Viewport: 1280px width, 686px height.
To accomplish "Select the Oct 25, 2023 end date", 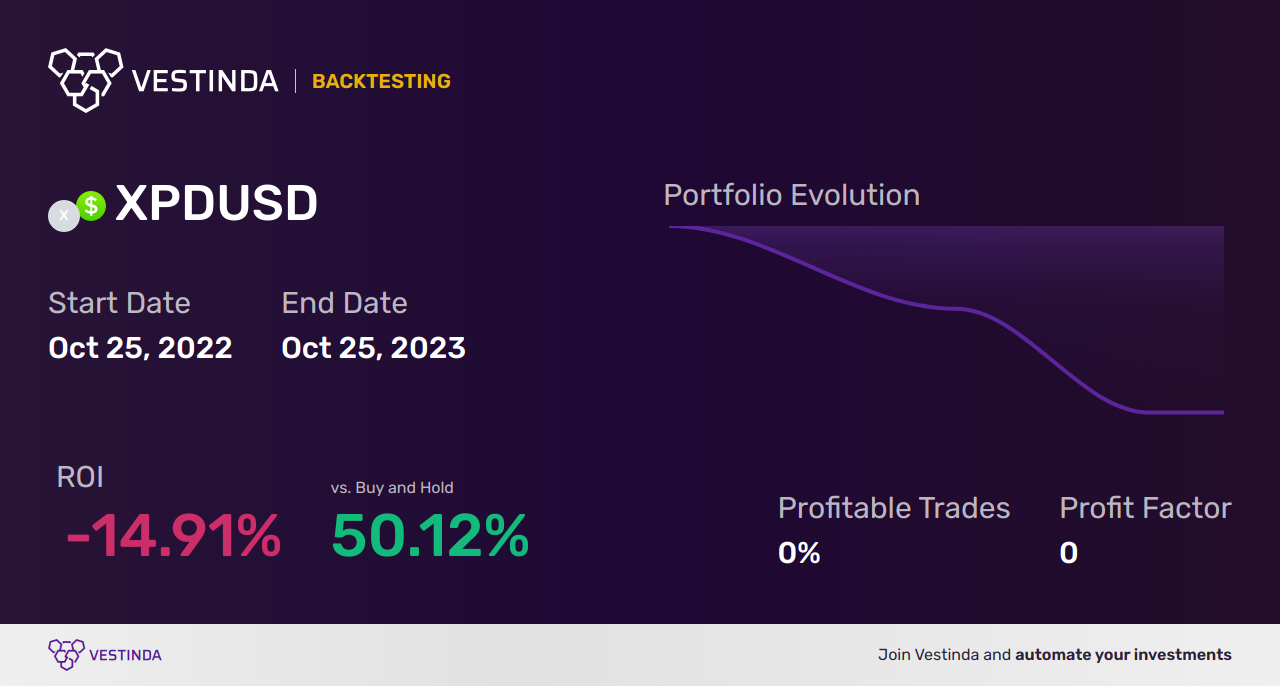I will (373, 348).
